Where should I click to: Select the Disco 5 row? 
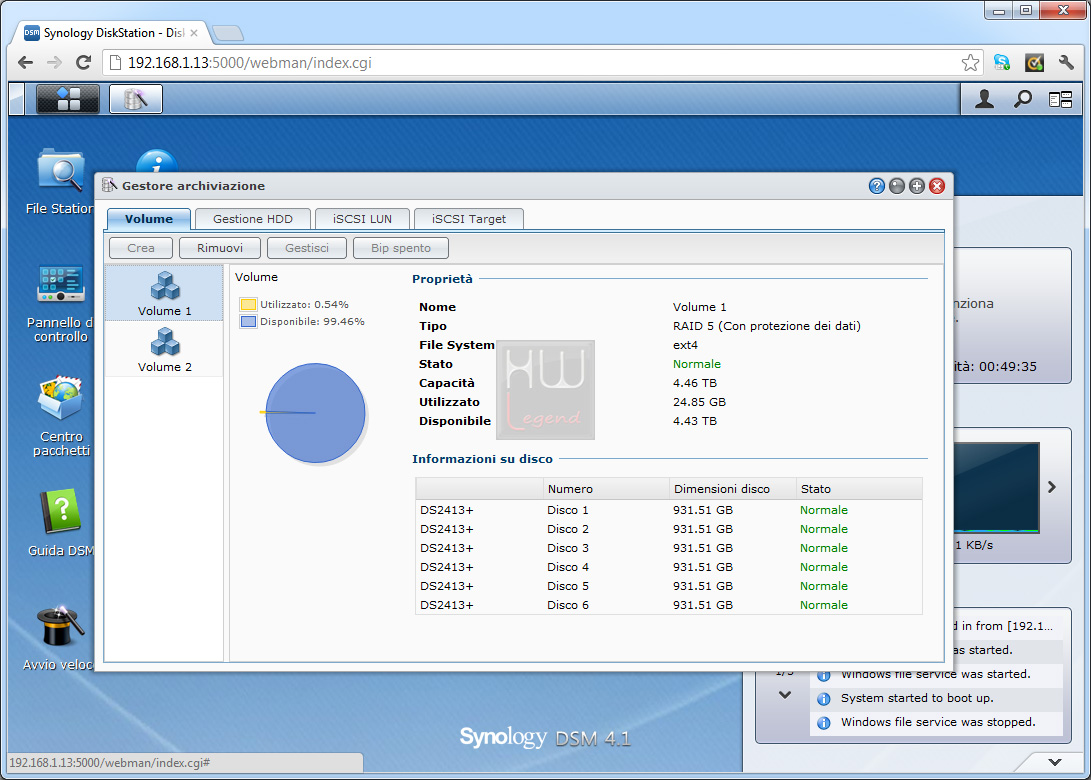click(669, 586)
